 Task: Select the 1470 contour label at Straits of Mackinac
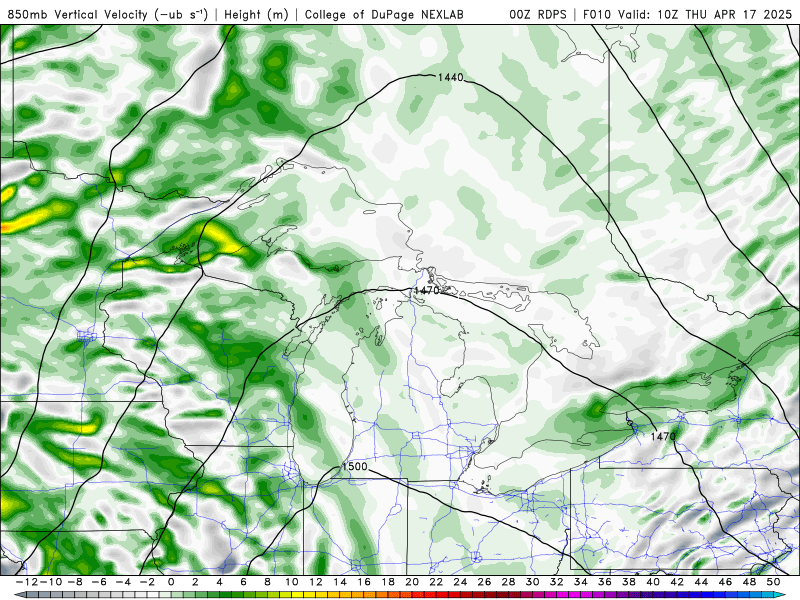(427, 290)
